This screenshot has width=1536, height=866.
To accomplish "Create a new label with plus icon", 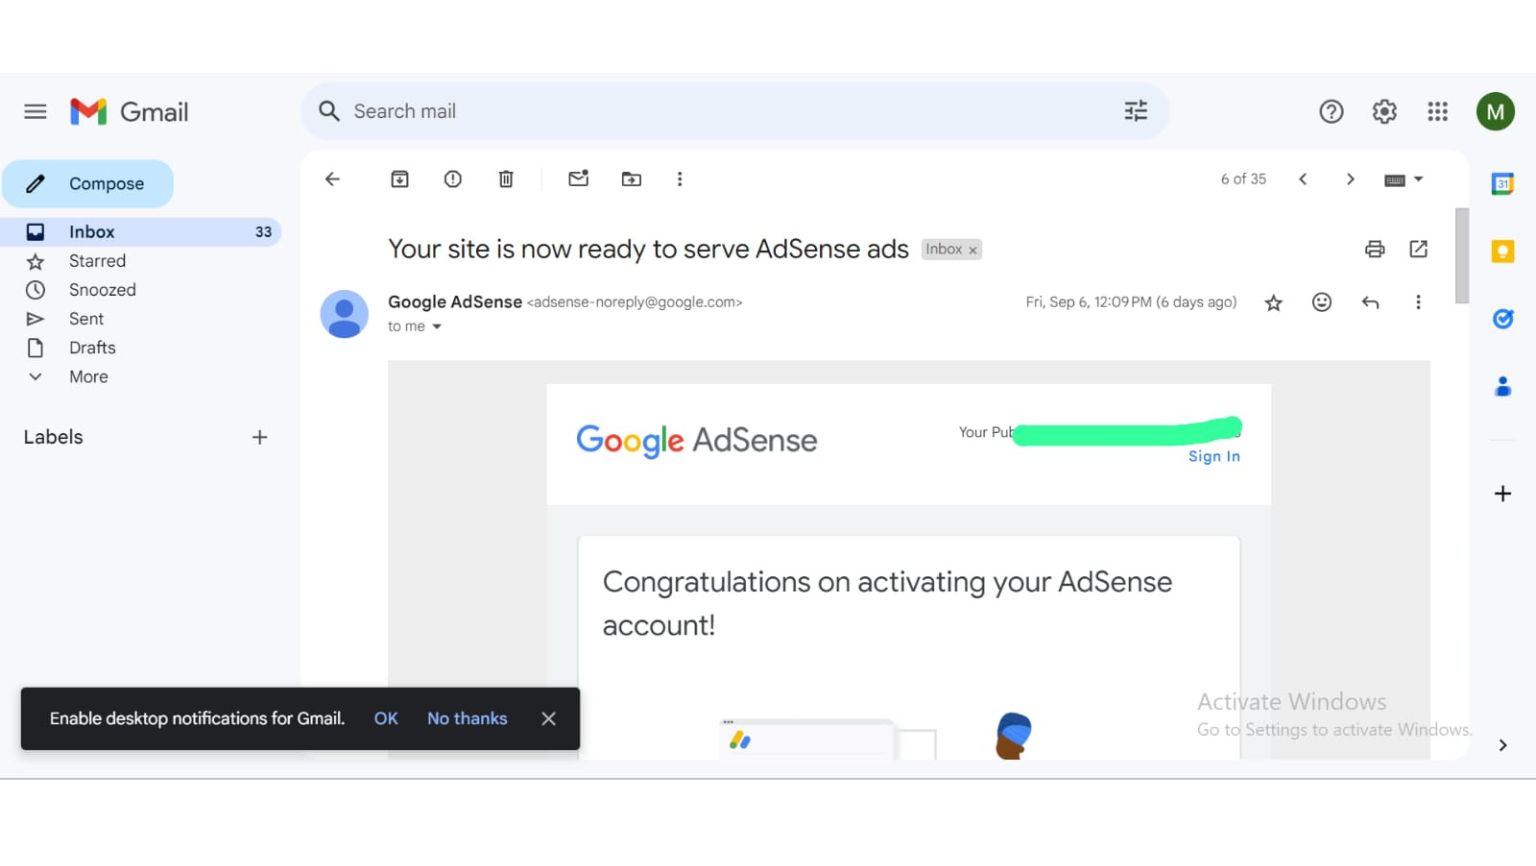I will [259, 437].
